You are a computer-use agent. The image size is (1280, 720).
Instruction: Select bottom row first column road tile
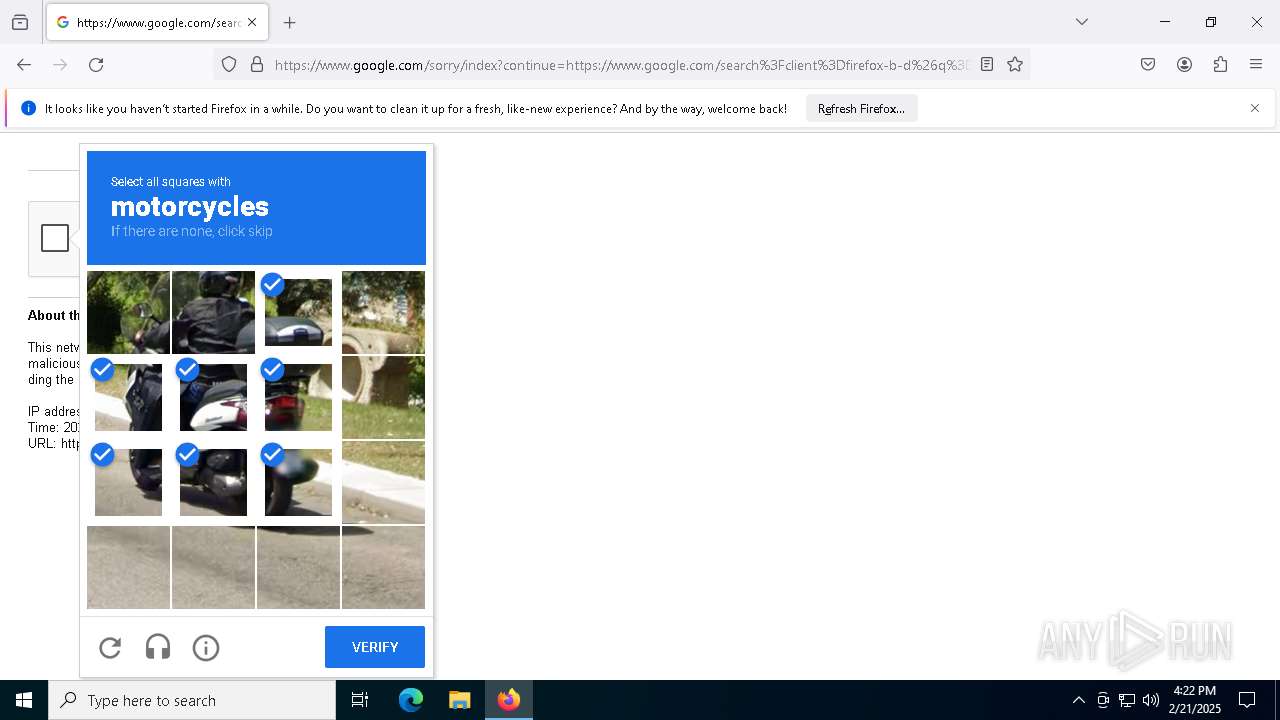click(128, 567)
